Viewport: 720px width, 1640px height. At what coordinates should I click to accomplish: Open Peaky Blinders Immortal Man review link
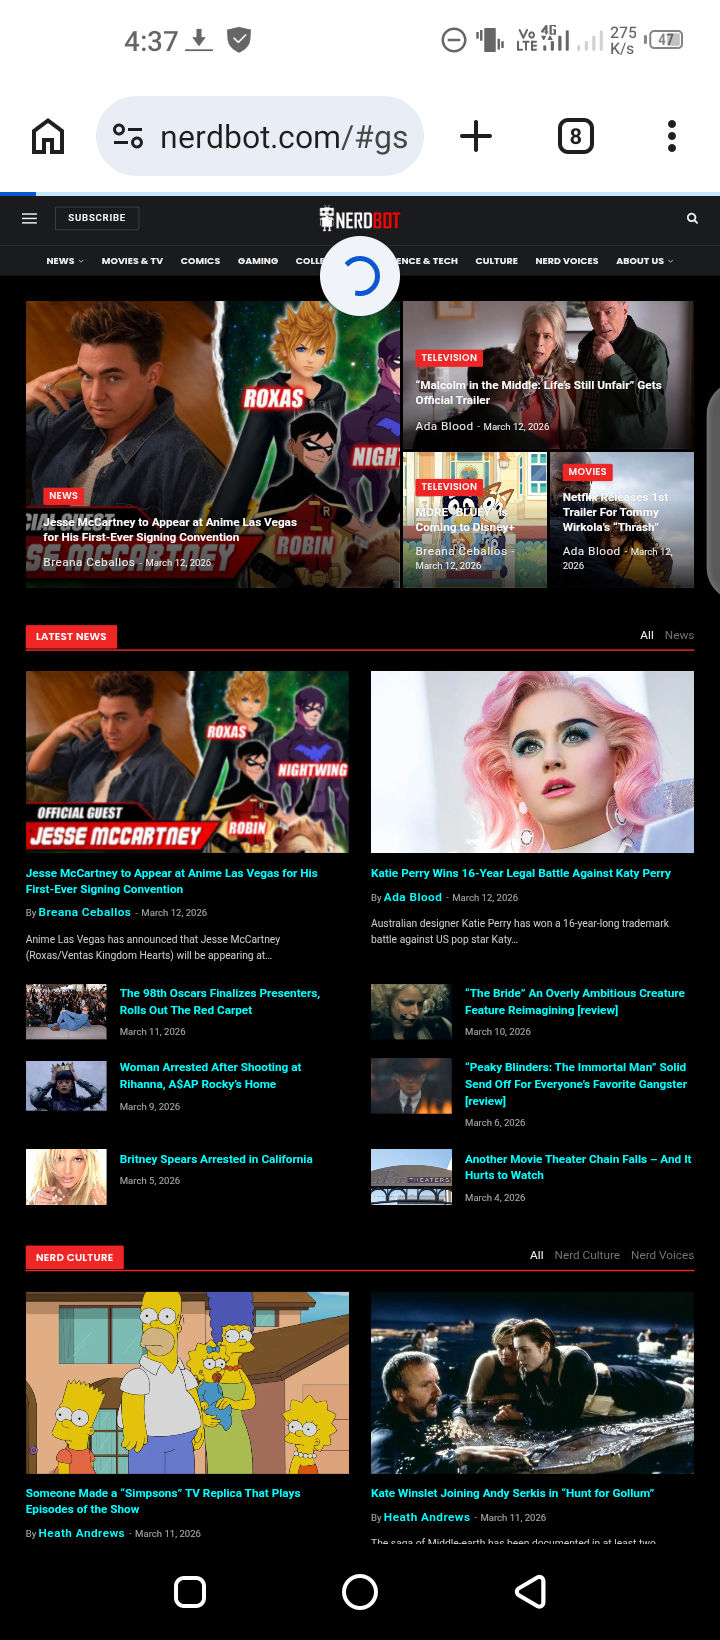click(576, 1084)
